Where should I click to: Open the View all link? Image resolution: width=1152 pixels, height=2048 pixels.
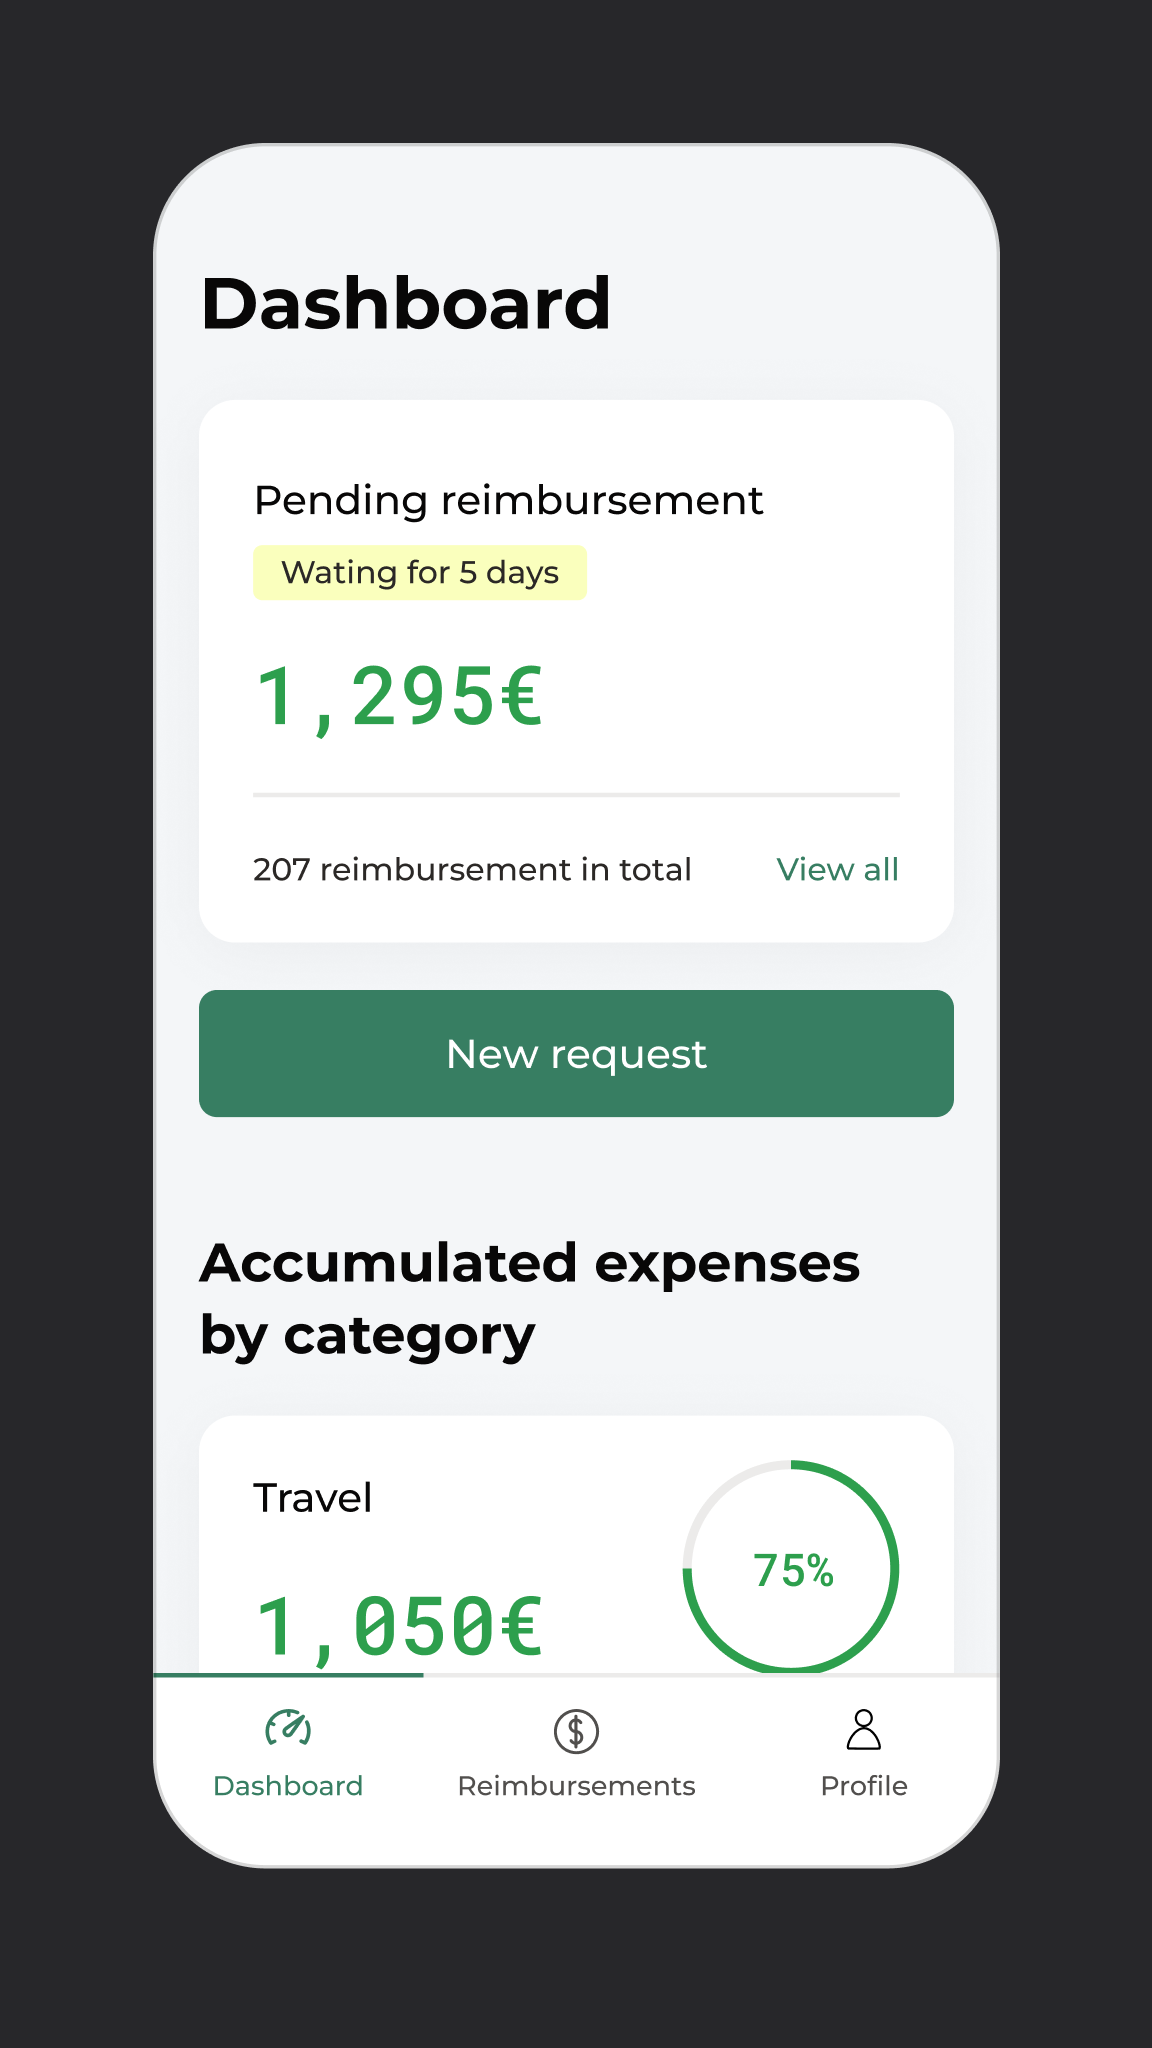[x=837, y=870]
